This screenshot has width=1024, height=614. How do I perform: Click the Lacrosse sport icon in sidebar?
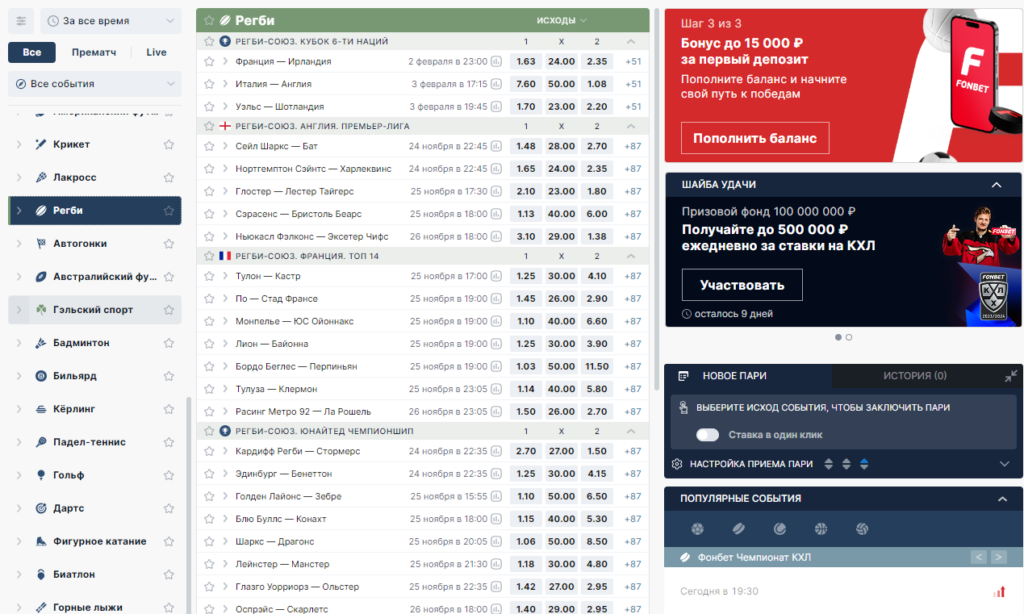pos(40,178)
